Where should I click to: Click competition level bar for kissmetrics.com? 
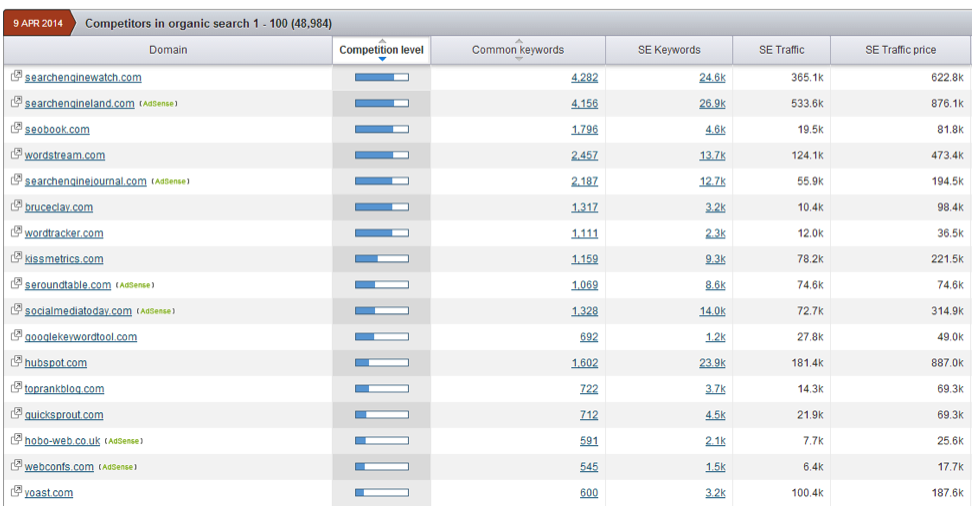(x=382, y=259)
